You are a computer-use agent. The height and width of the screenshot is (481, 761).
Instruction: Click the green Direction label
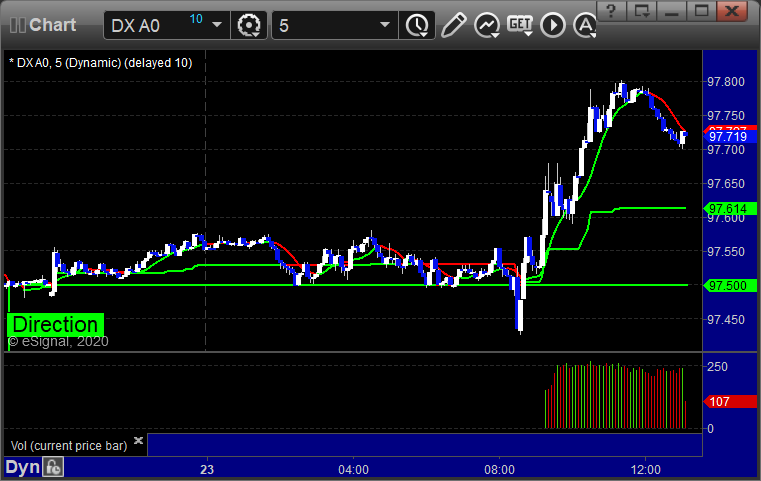point(55,325)
